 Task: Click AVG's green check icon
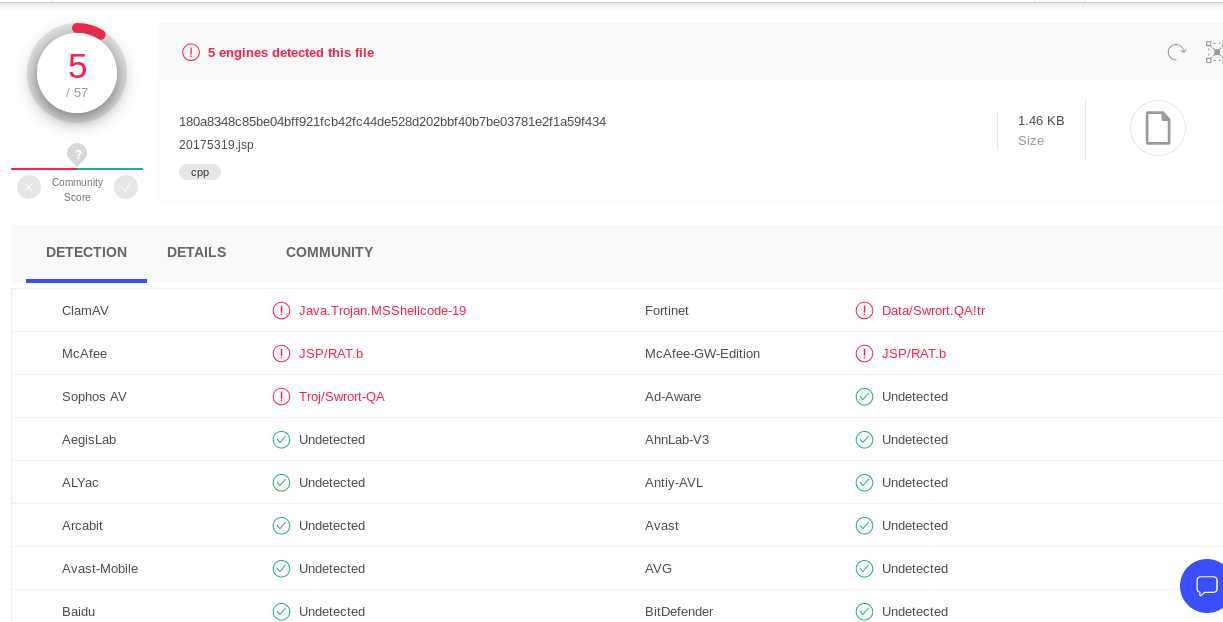[864, 569]
